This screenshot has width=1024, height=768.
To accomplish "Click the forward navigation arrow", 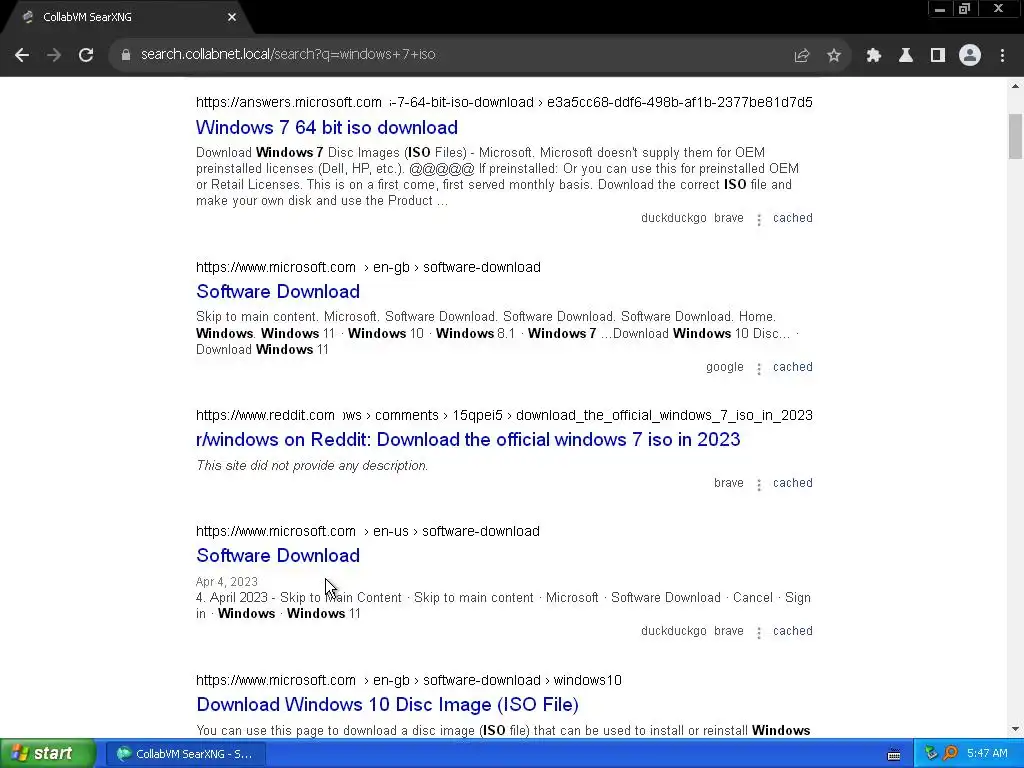I will point(54,55).
